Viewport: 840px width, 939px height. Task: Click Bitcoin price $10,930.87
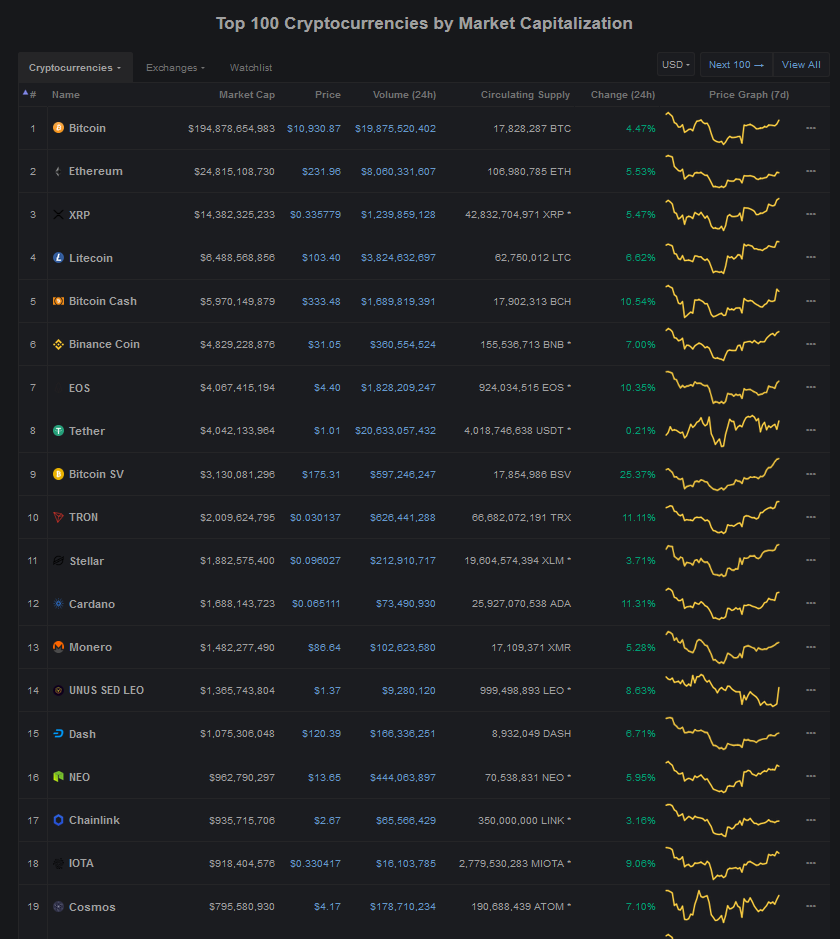(314, 129)
